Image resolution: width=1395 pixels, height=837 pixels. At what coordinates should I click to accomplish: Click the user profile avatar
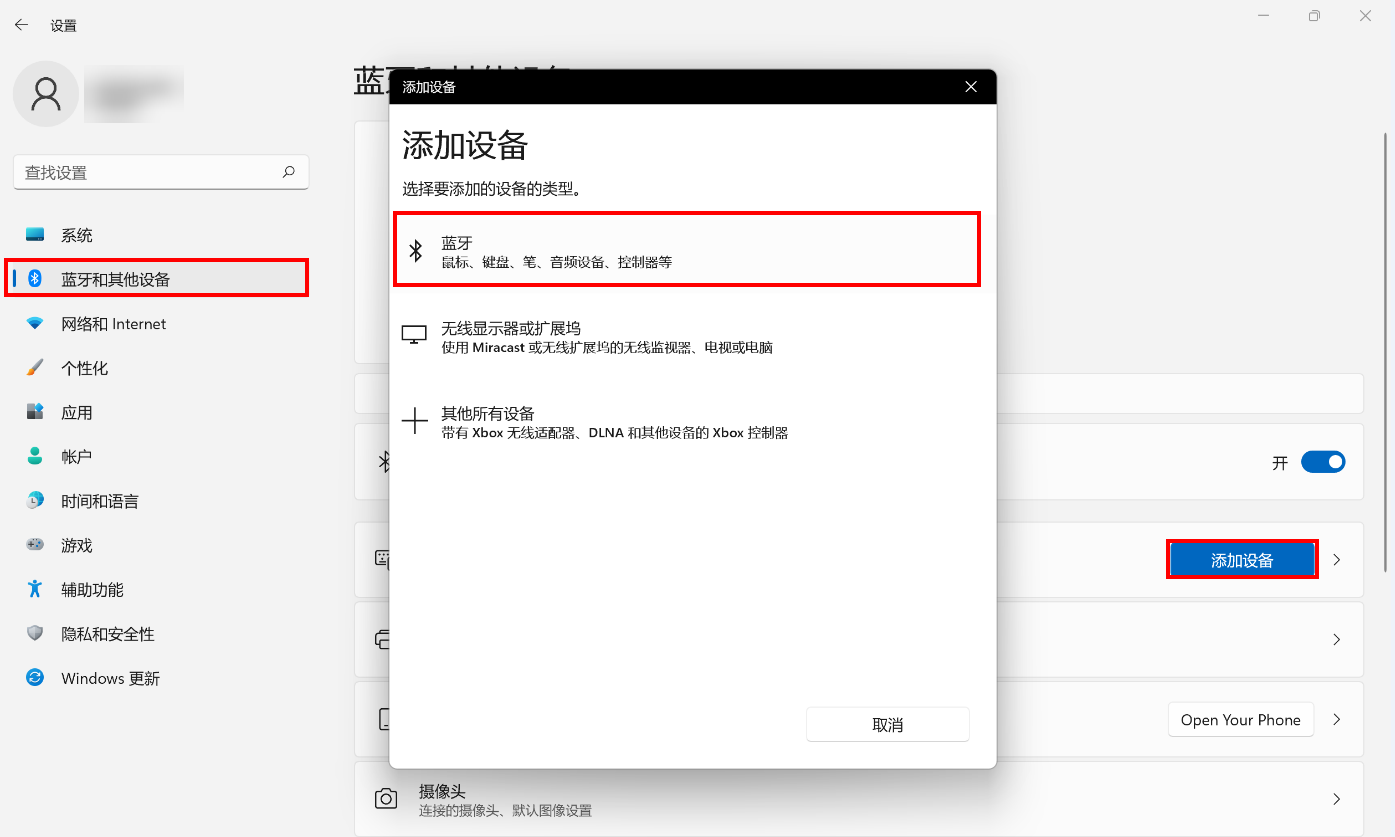click(46, 94)
